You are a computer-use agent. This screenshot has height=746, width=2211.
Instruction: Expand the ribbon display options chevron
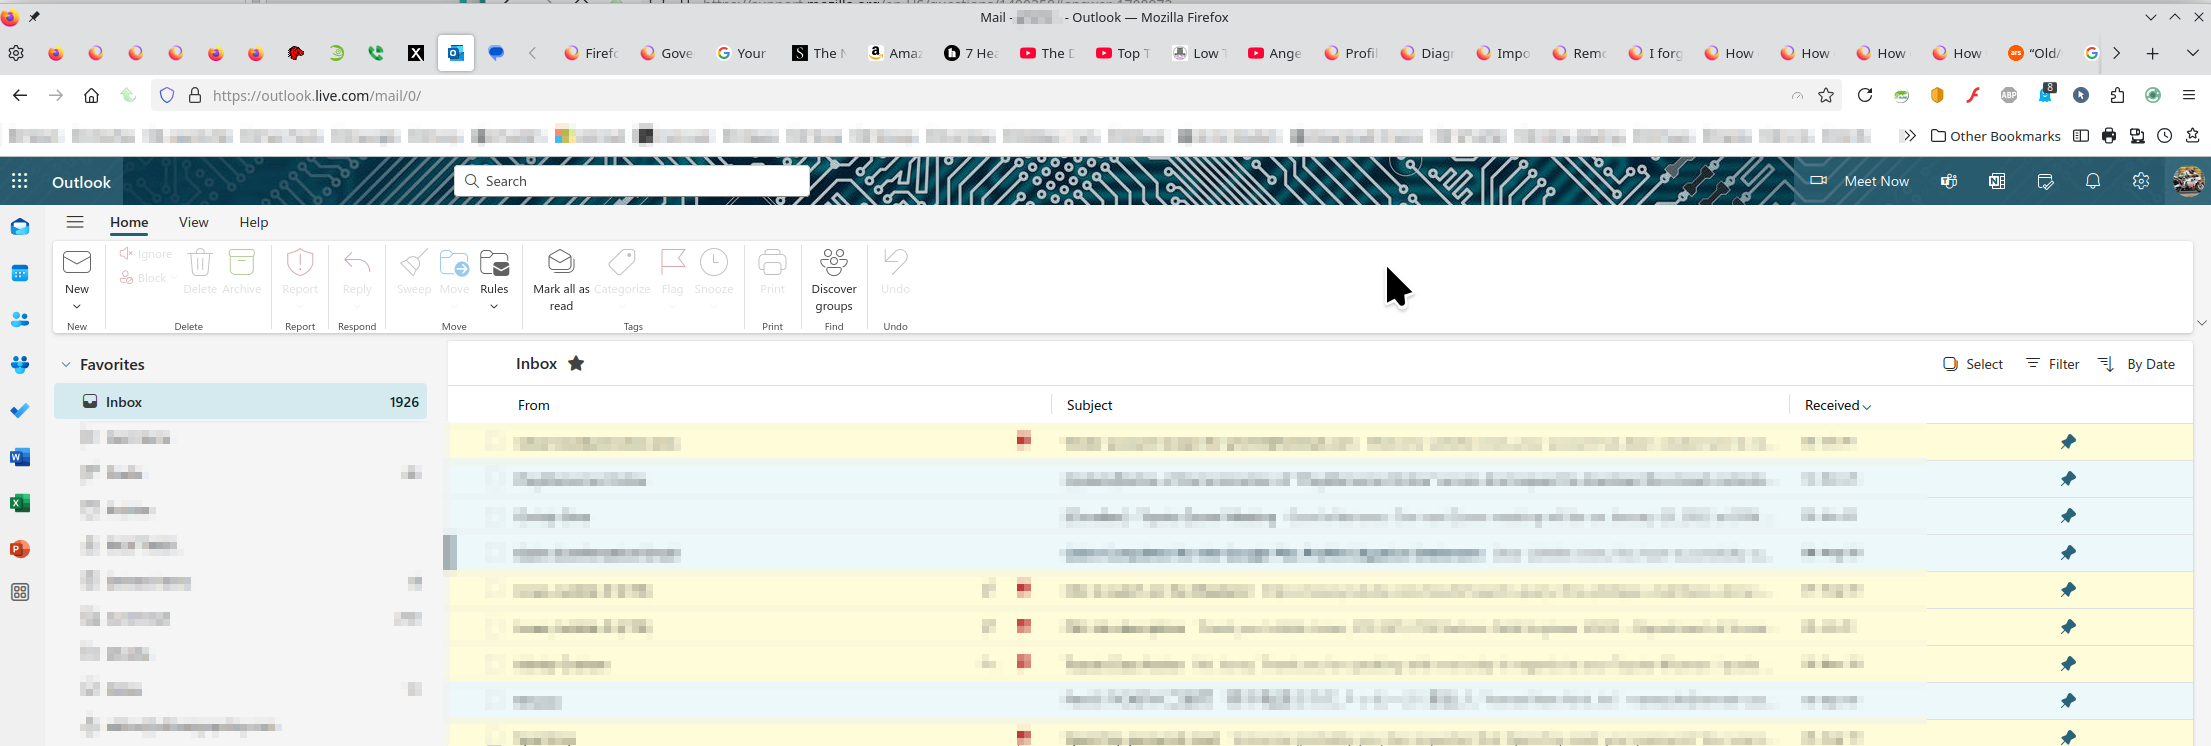[x=2201, y=322]
